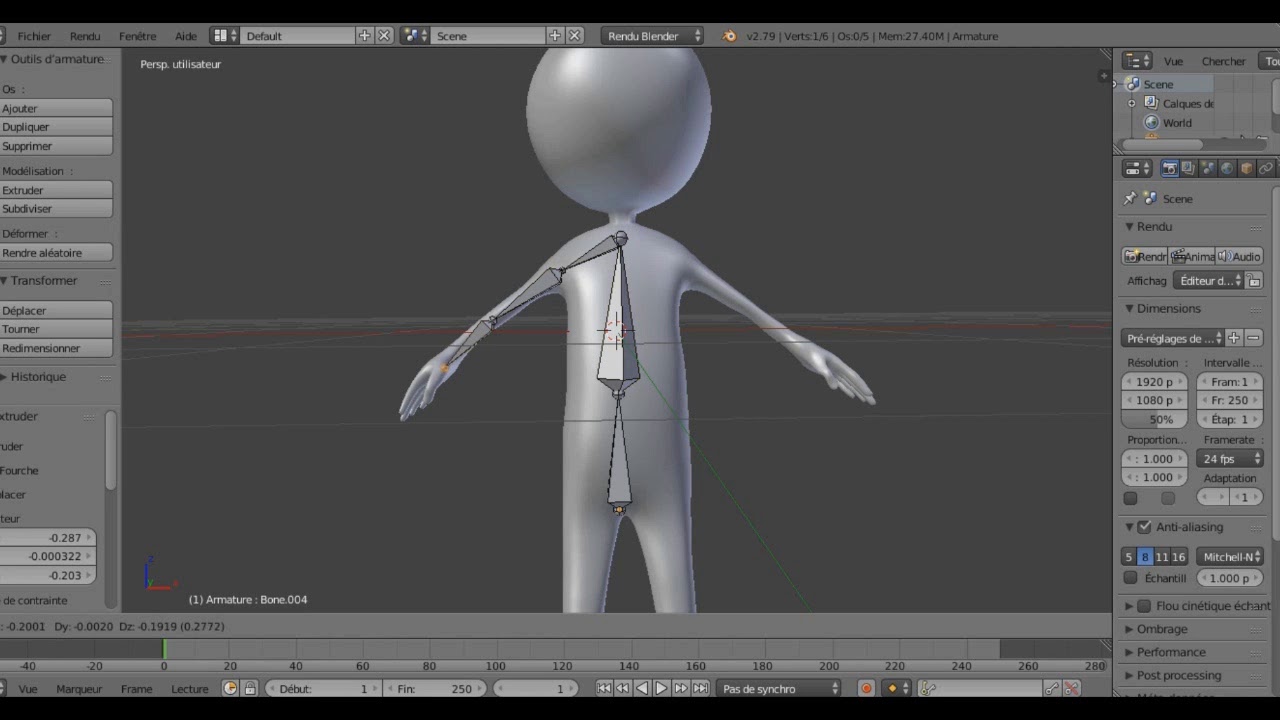The image size is (1280, 720).
Task: Delete the current Scene with the X icon
Action: 575,36
